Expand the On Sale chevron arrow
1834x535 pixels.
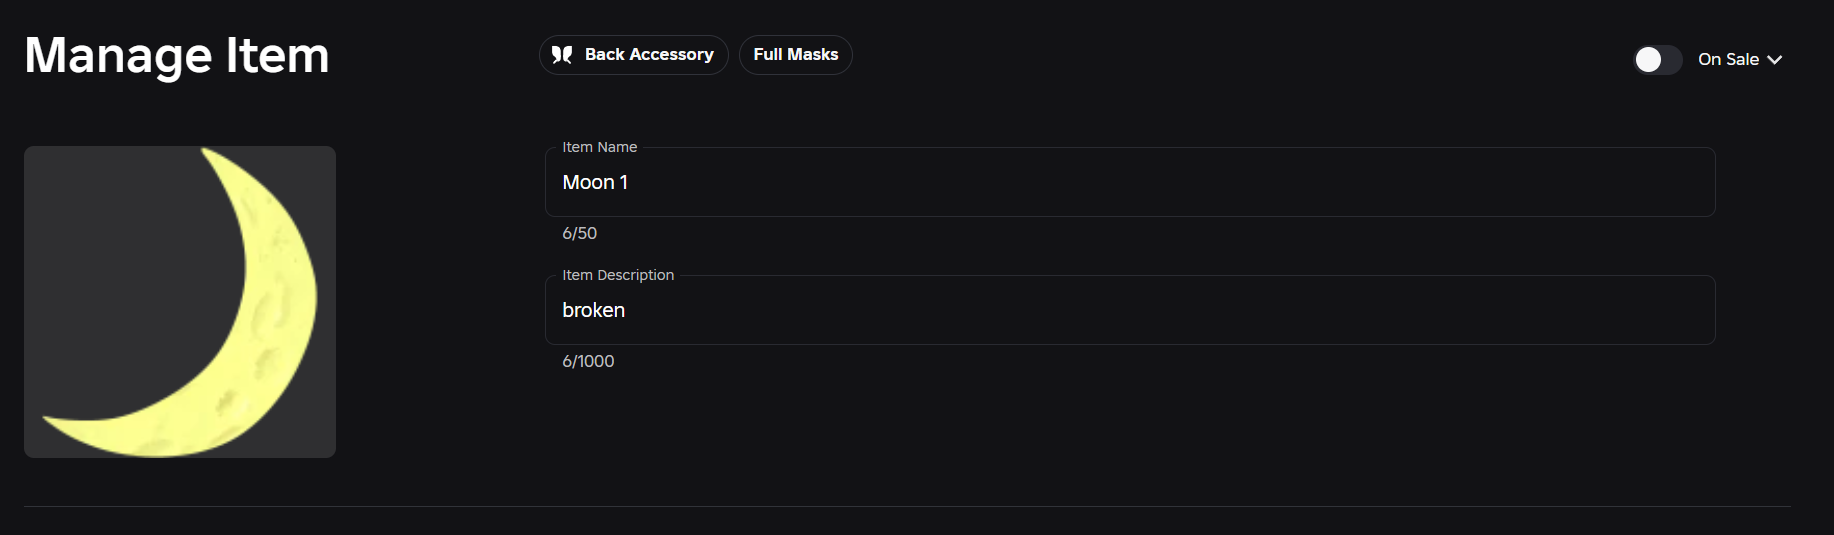pos(1775,60)
